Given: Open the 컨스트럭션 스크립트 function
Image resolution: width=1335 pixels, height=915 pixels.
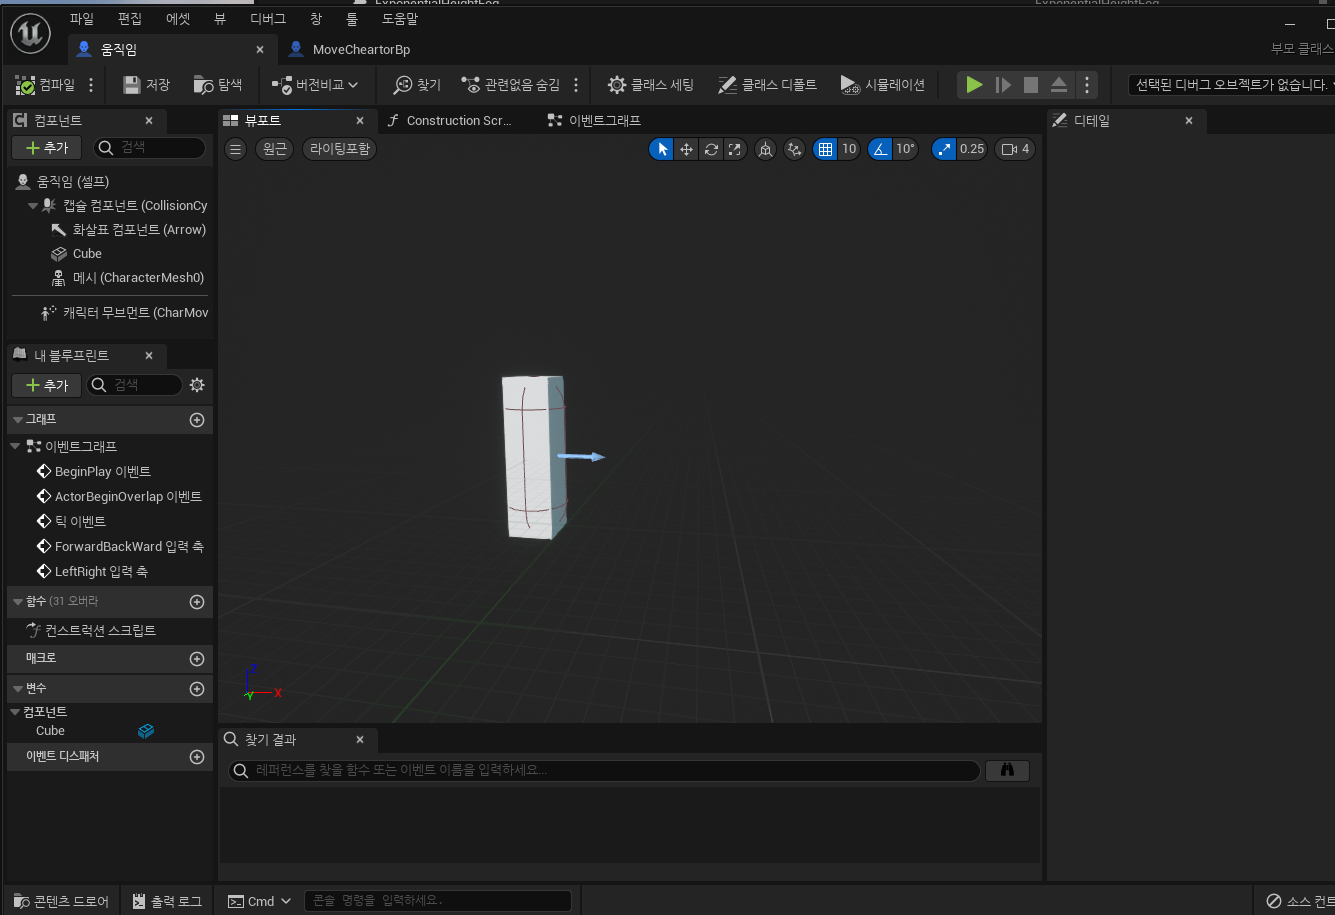Looking at the screenshot, I should click(x=90, y=630).
